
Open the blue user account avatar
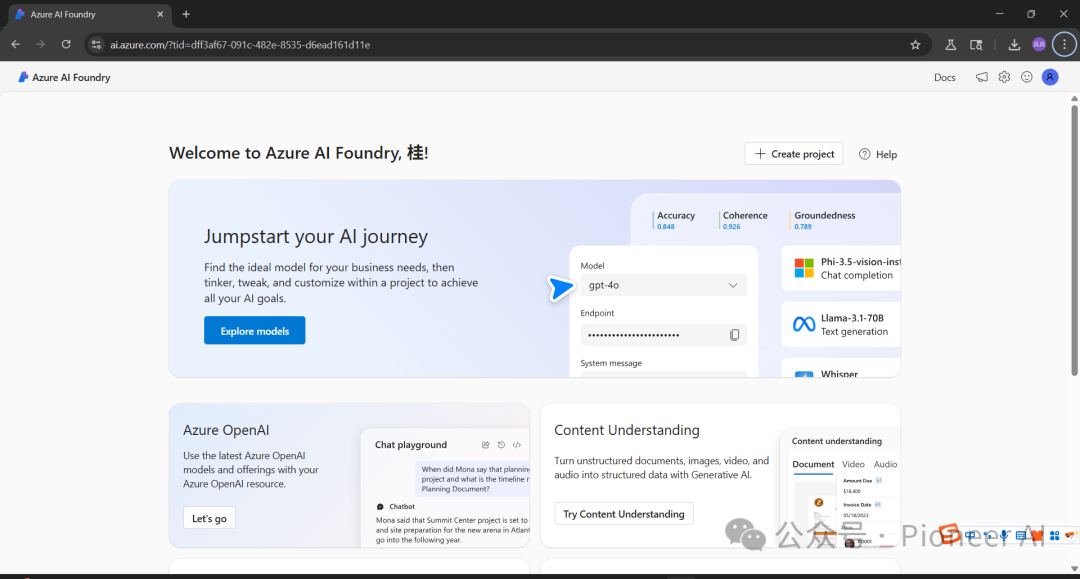[x=1050, y=77]
